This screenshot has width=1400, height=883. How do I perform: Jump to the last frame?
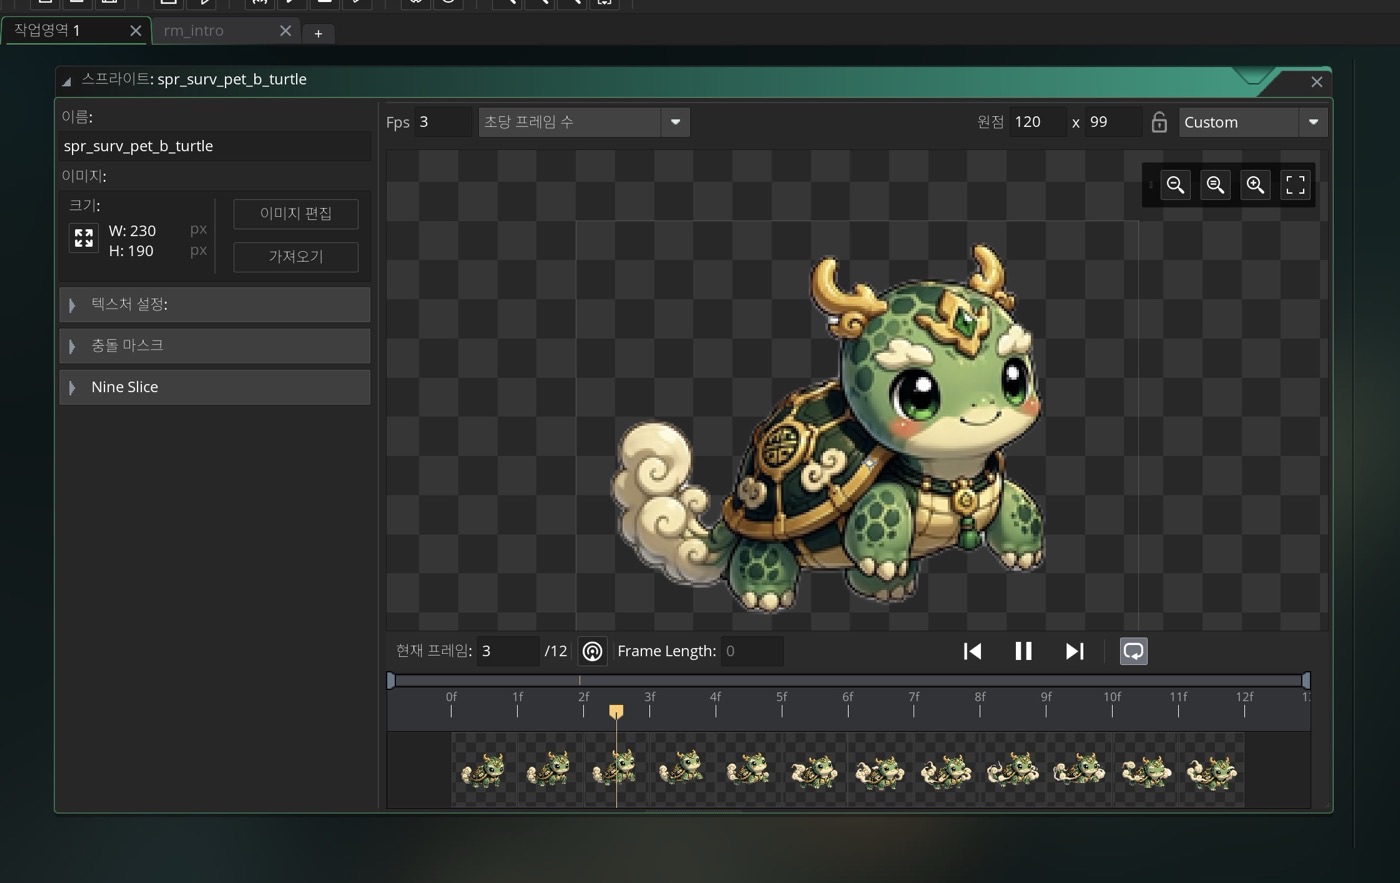point(1075,651)
